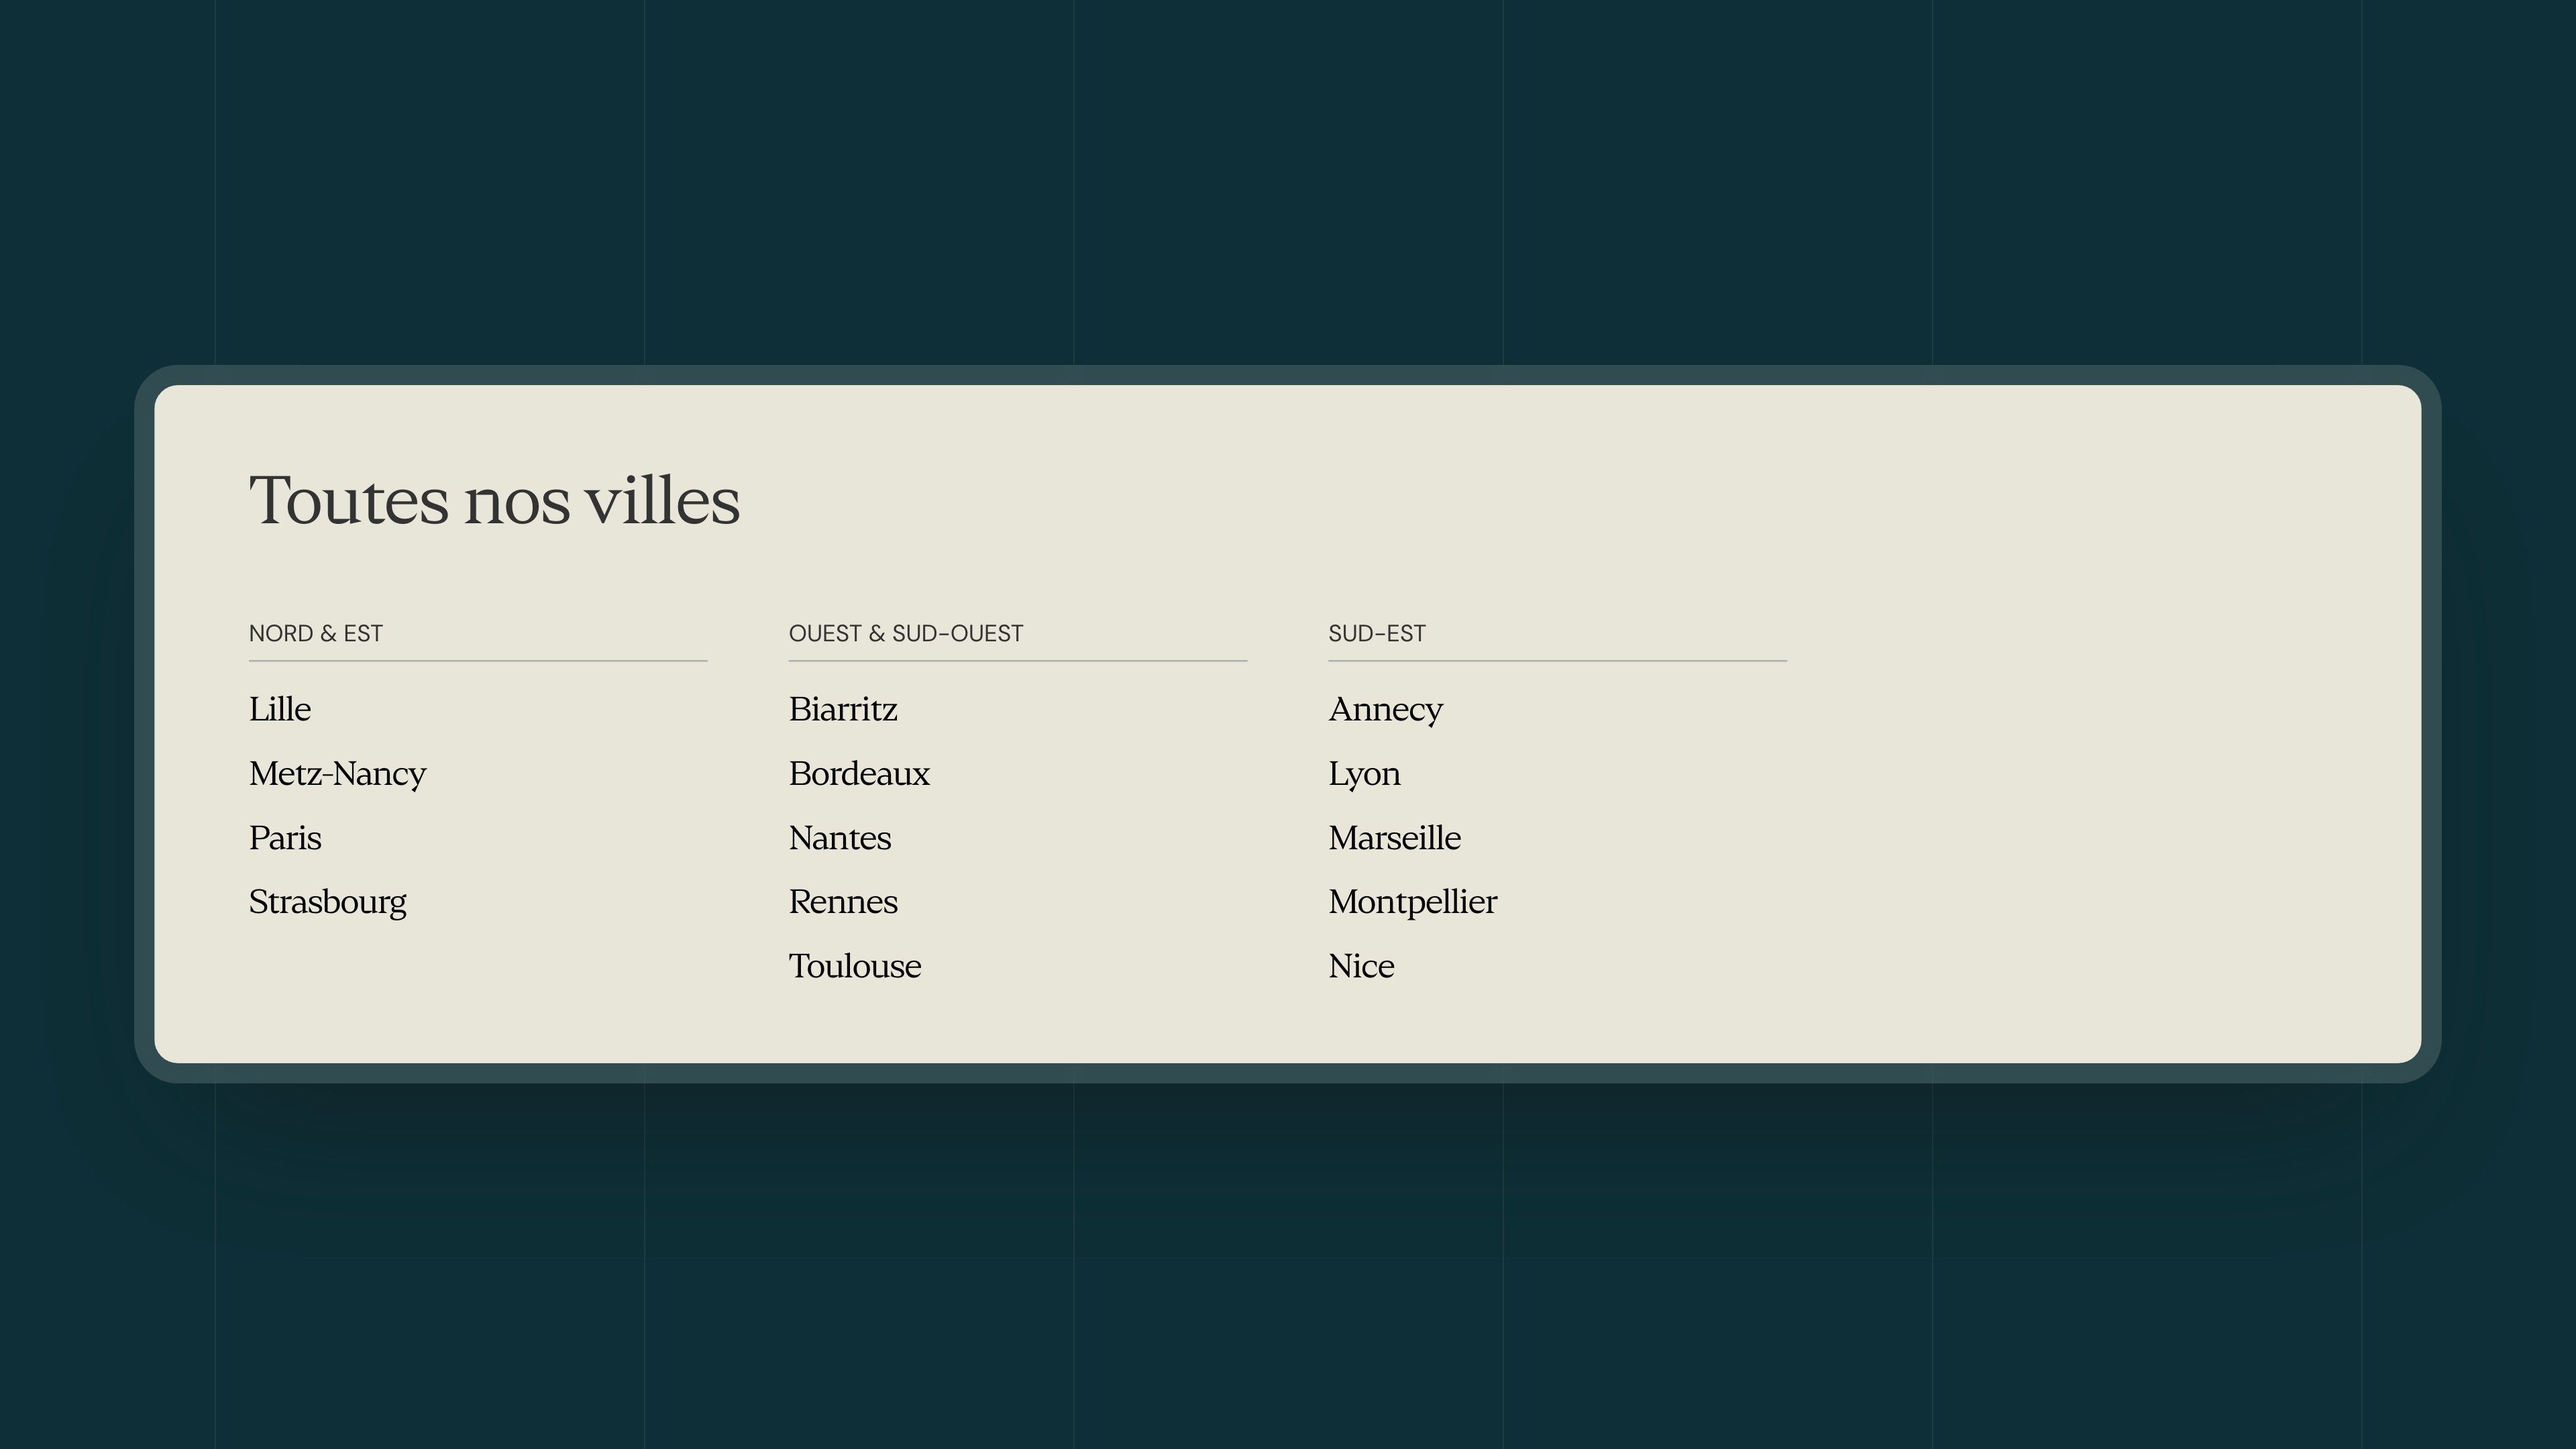Open the Biarritz city link
Viewport: 2576px width, 1449px height.
(x=843, y=709)
